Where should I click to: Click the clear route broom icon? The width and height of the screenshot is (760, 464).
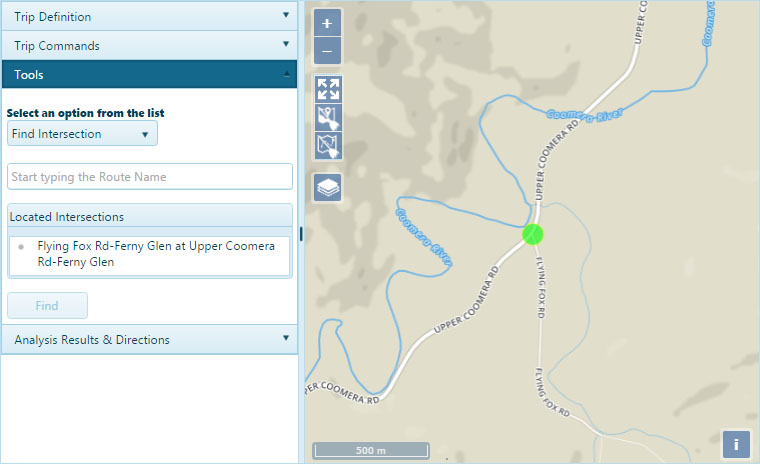pyautogui.click(x=327, y=146)
